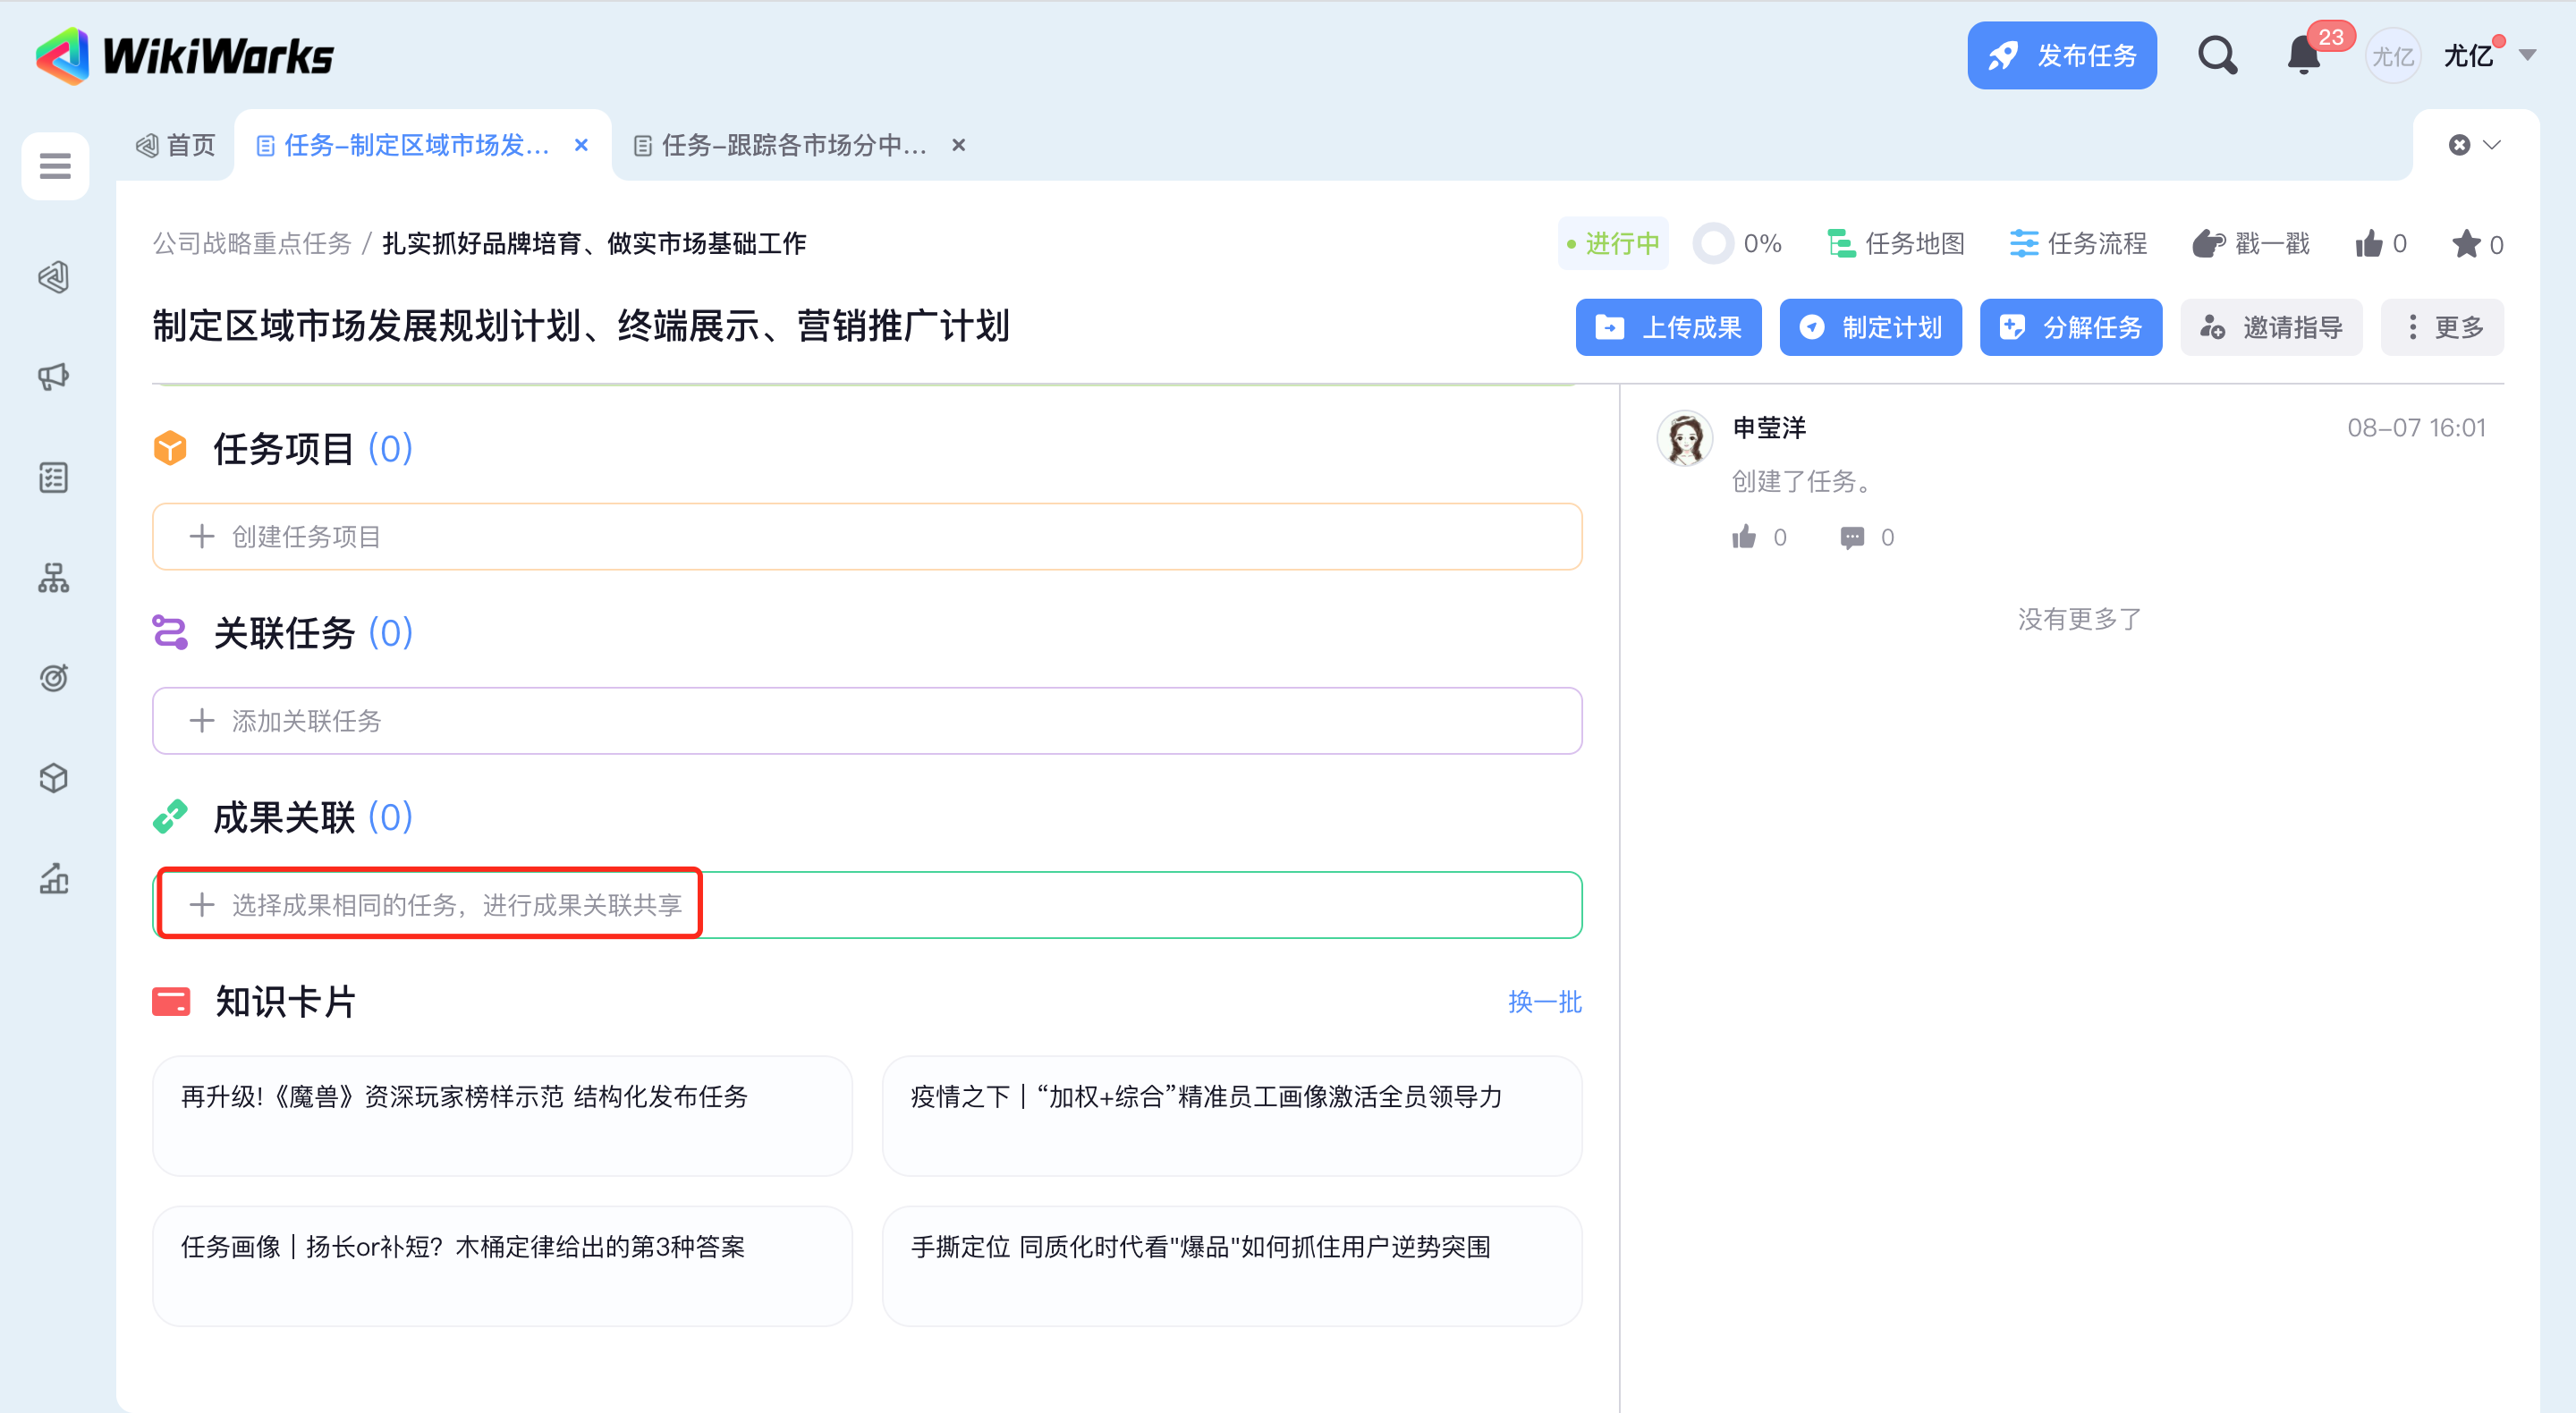Click the 0% progress circle
Image resolution: width=2576 pixels, height=1413 pixels.
point(1712,244)
